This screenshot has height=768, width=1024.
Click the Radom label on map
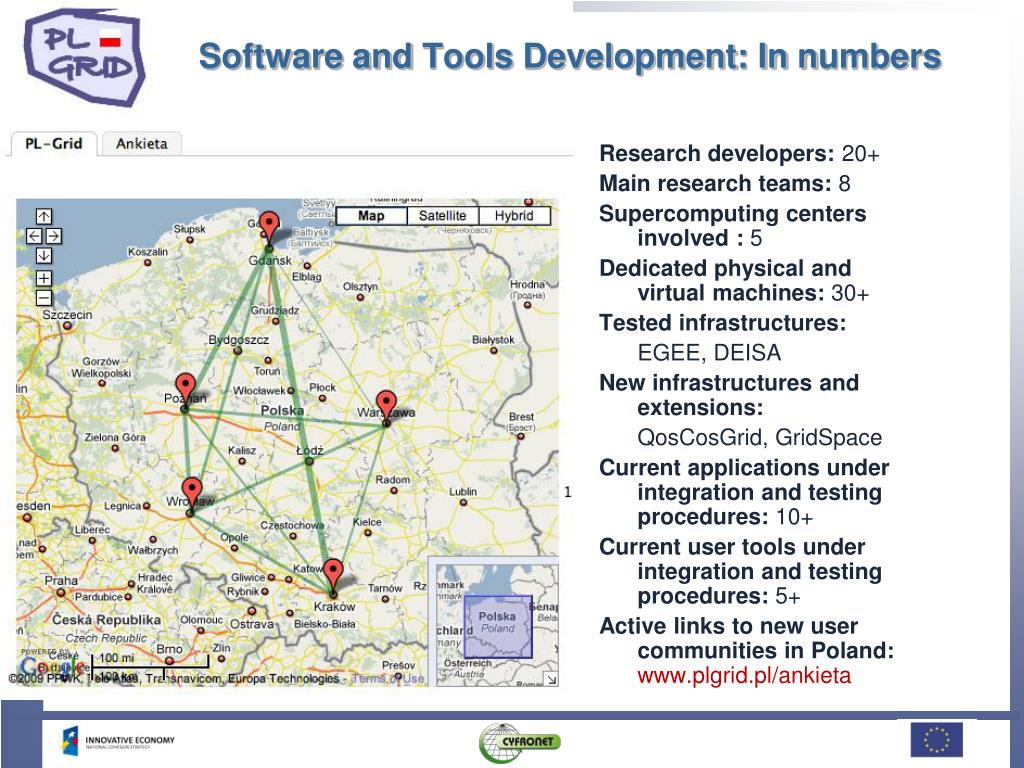click(x=393, y=479)
